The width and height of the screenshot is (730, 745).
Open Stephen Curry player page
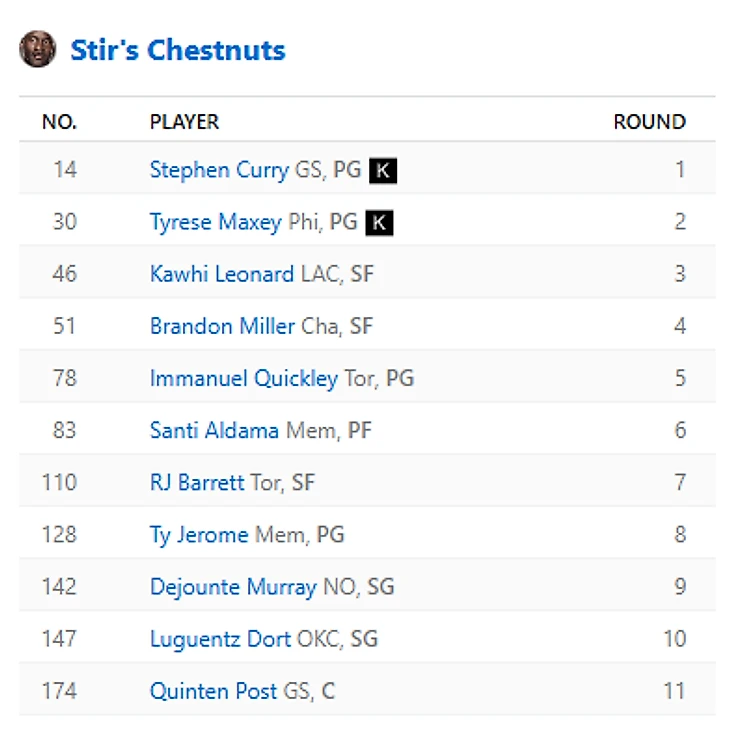pyautogui.click(x=218, y=170)
